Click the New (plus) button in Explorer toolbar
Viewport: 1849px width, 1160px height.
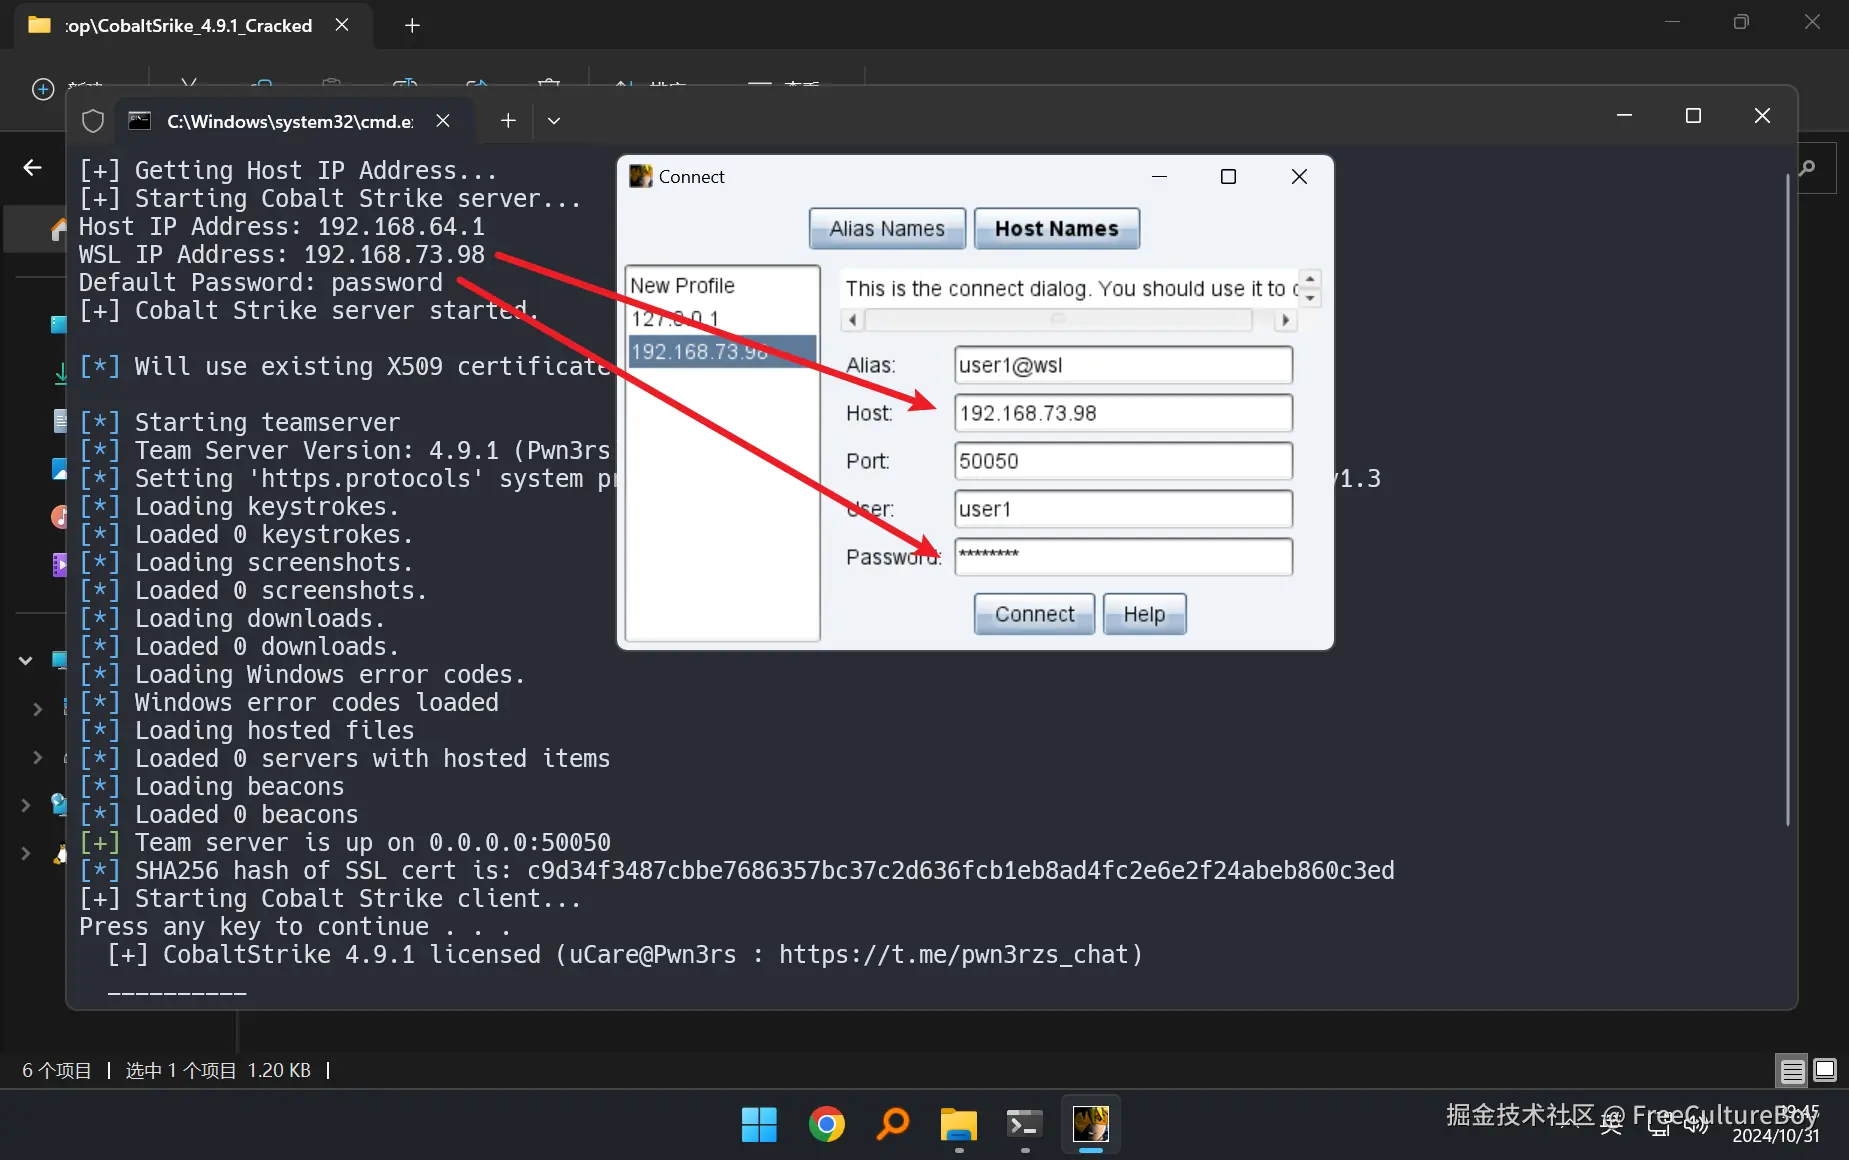[x=43, y=89]
